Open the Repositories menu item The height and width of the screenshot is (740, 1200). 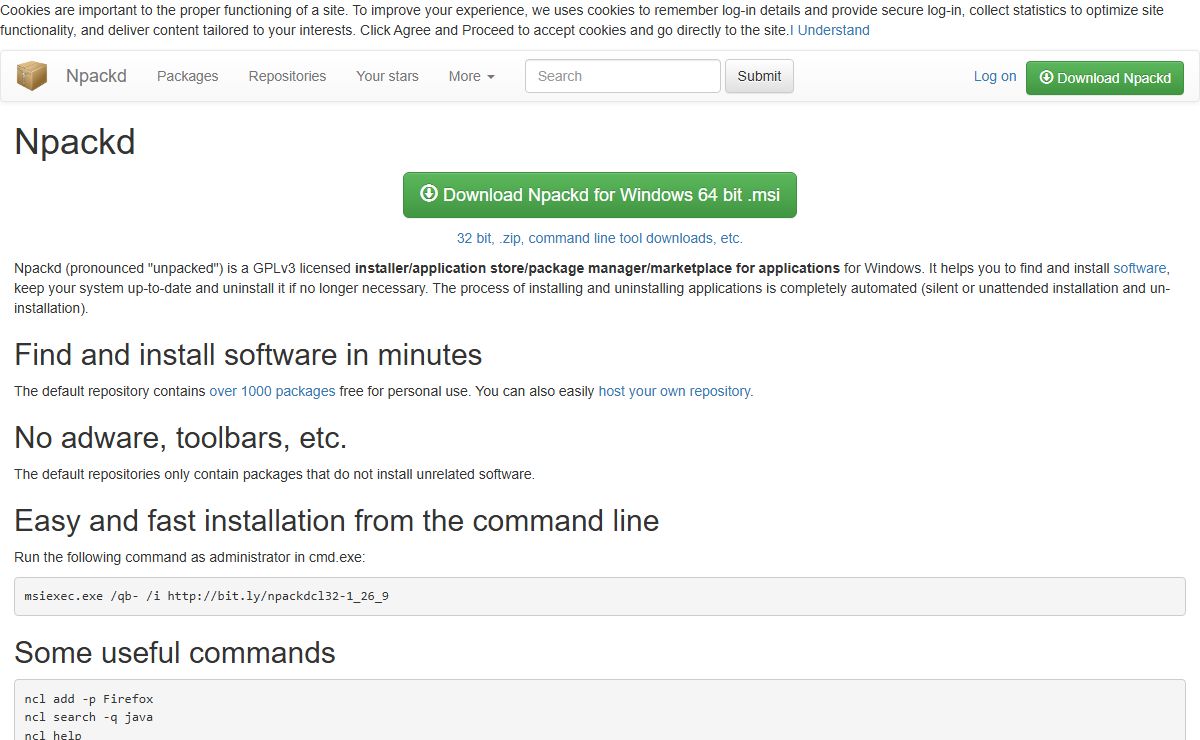287,76
